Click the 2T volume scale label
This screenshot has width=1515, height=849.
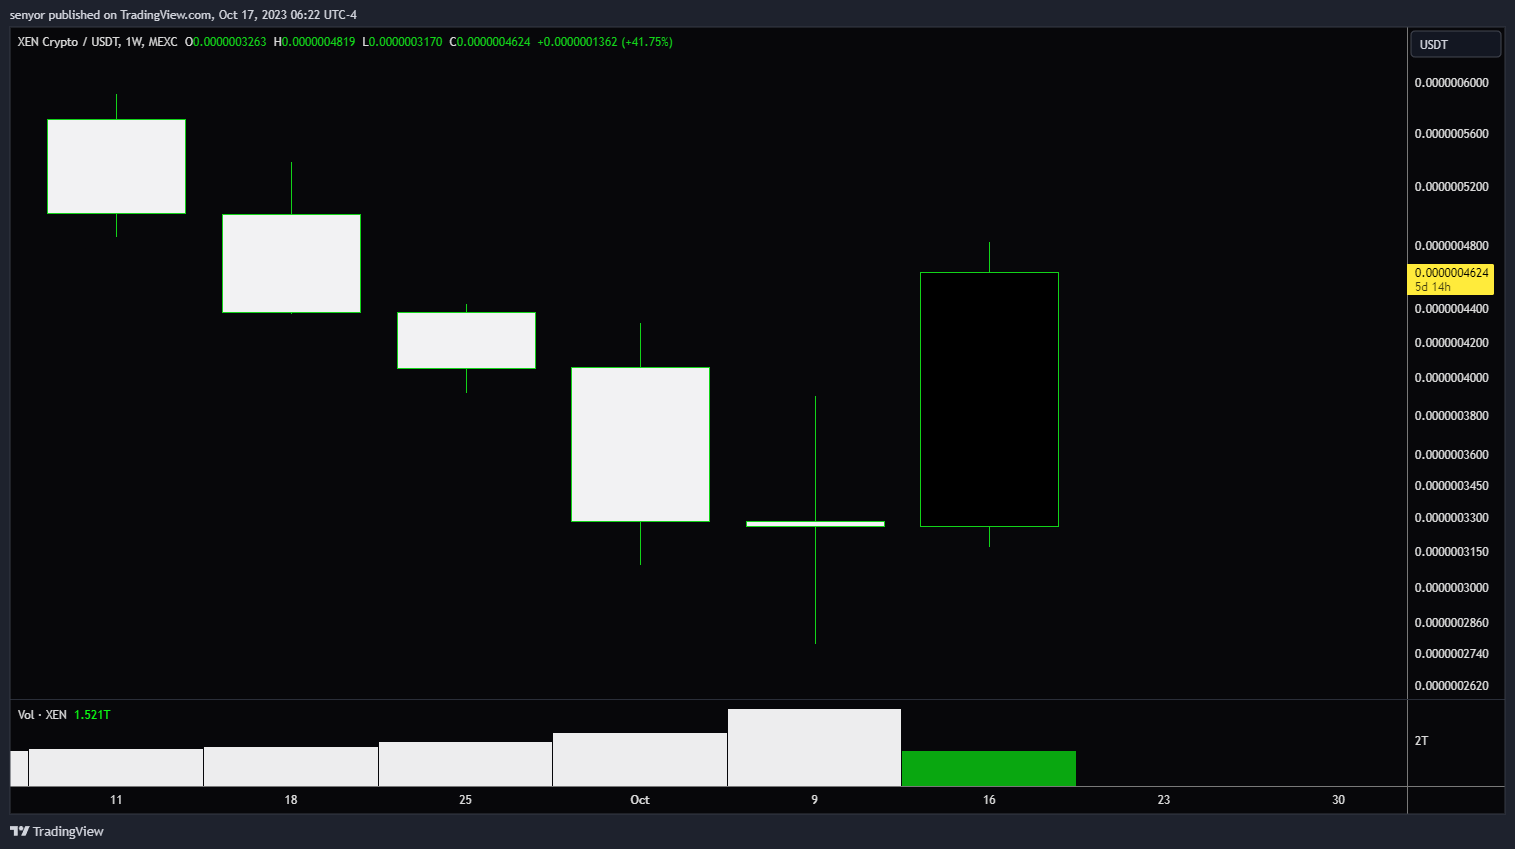coord(1421,741)
